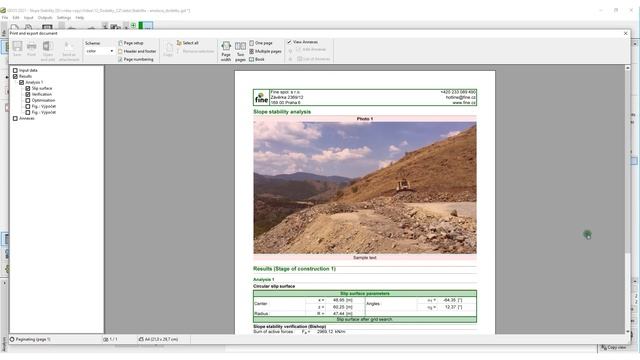Click the fine logo in page header
The height and width of the screenshot is (360, 640).
click(x=261, y=98)
